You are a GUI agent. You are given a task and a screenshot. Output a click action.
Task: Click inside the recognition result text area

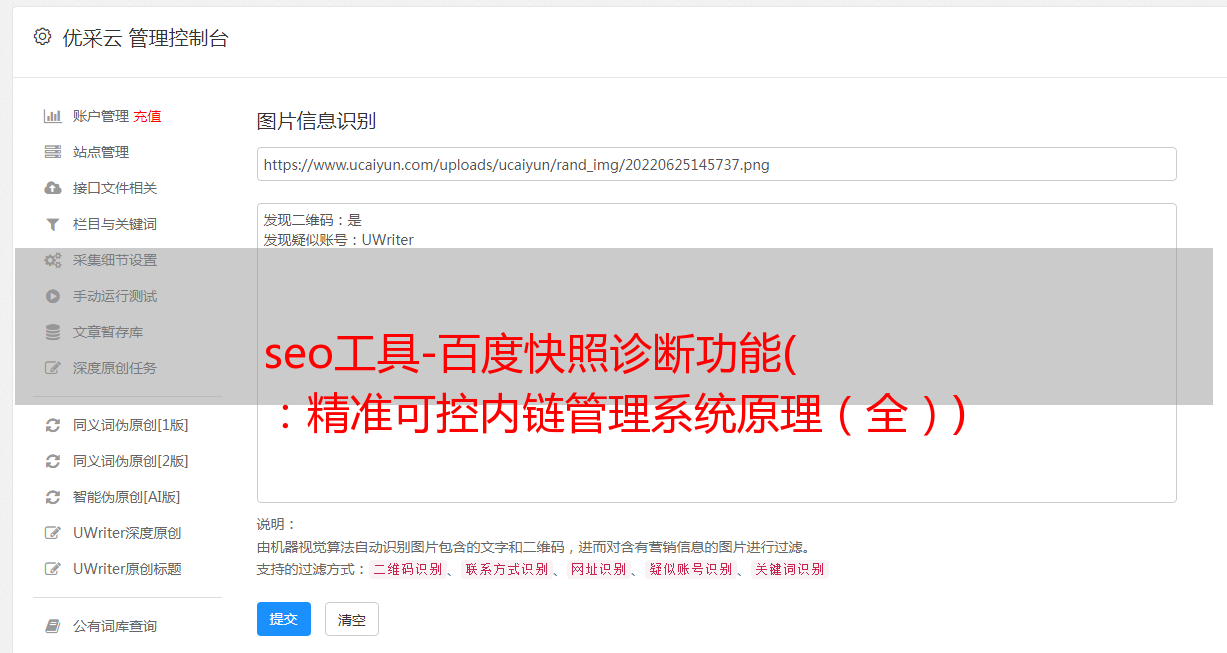[x=716, y=353]
